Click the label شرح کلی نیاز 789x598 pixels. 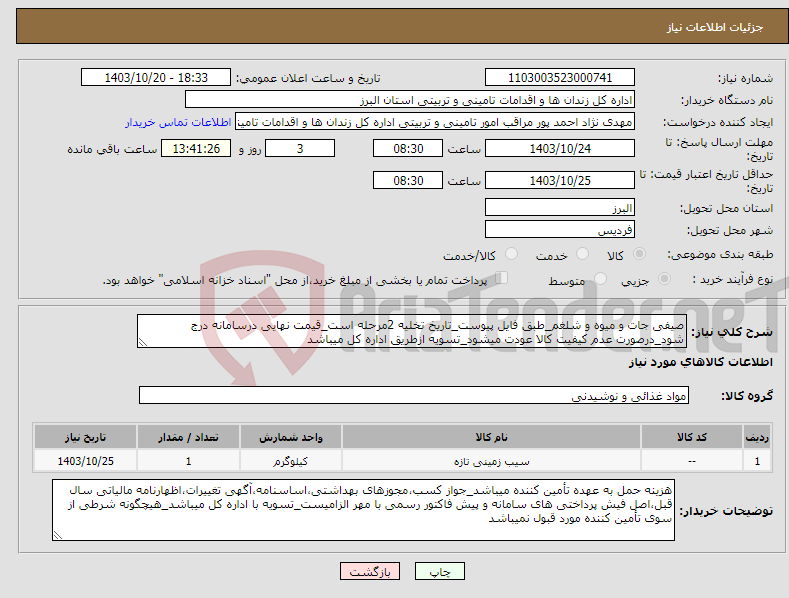point(732,332)
